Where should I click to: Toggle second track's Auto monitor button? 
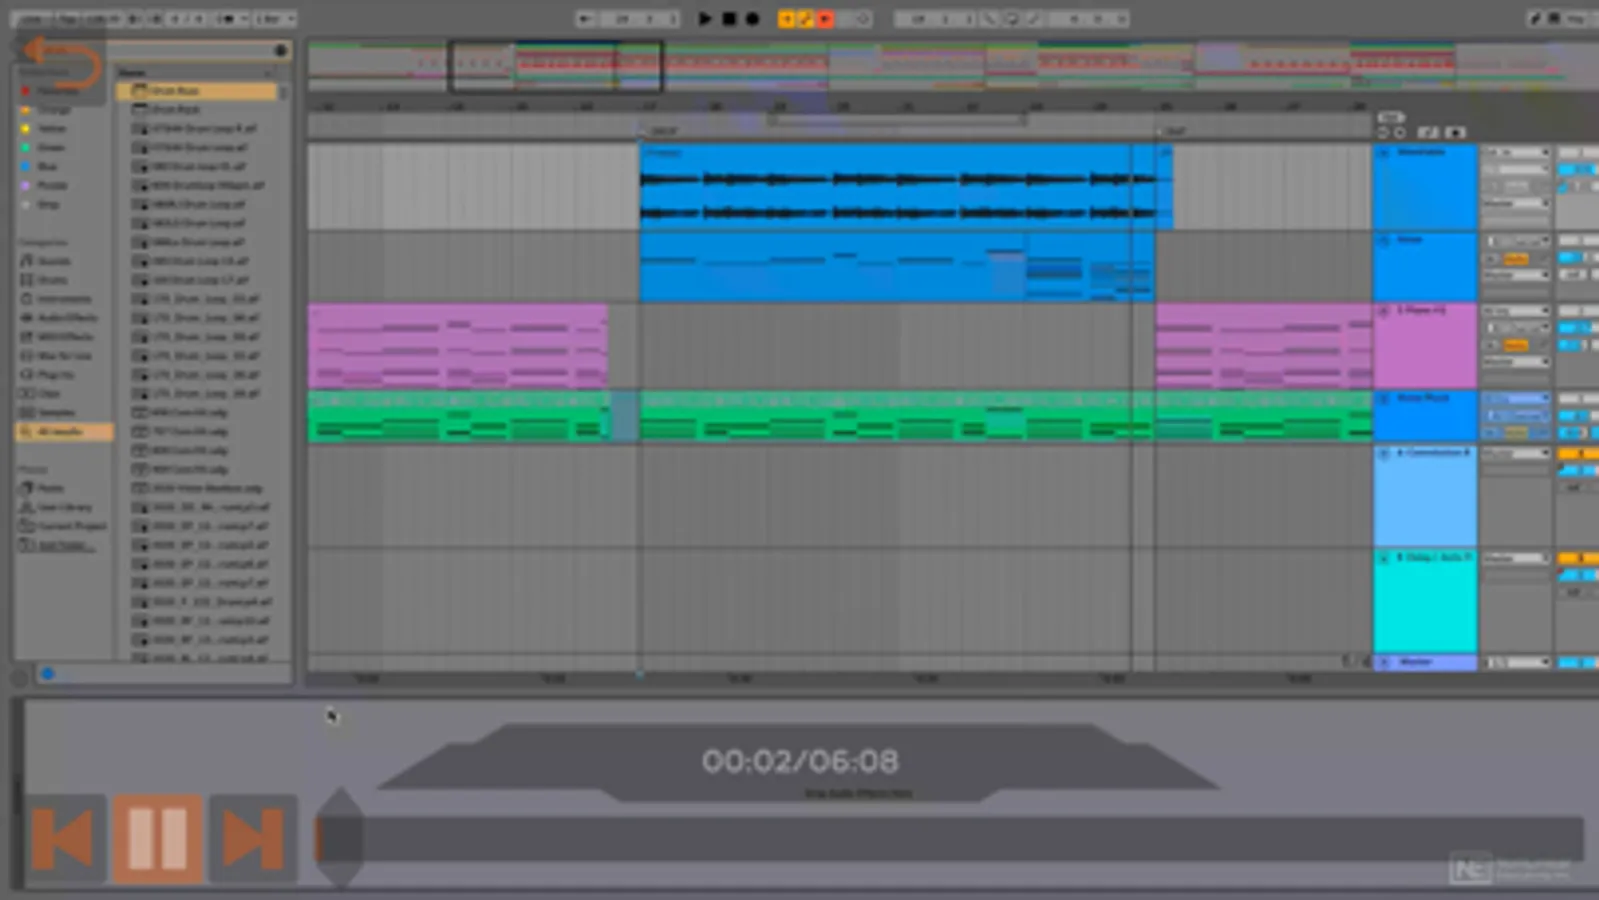tap(1516, 259)
